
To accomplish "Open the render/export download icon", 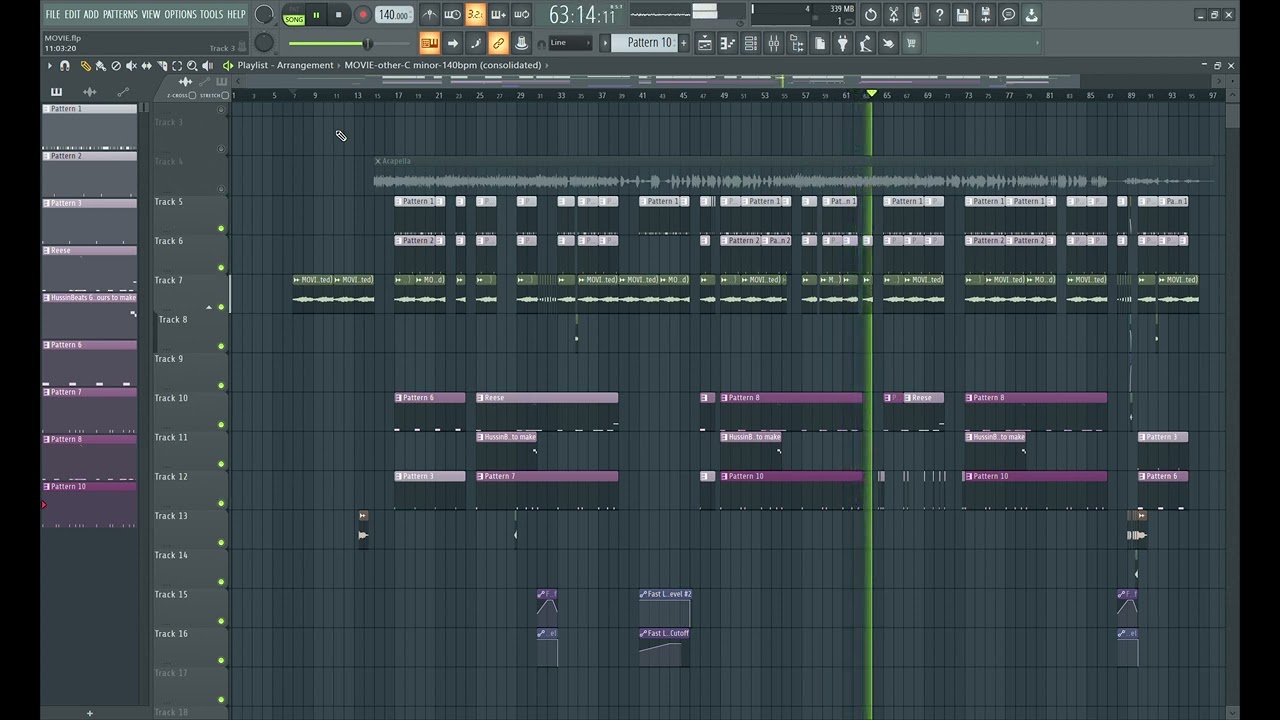I will pos(1031,15).
